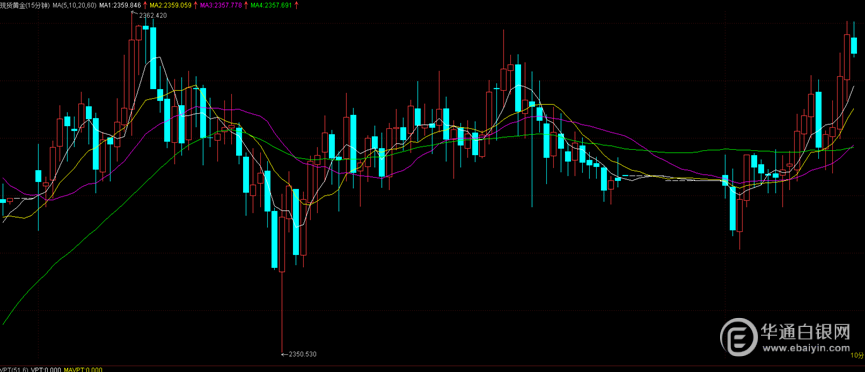The height and width of the screenshot is (372, 865).
Task: Click the arrow marker beside 2362.420 high
Action: (x=134, y=13)
